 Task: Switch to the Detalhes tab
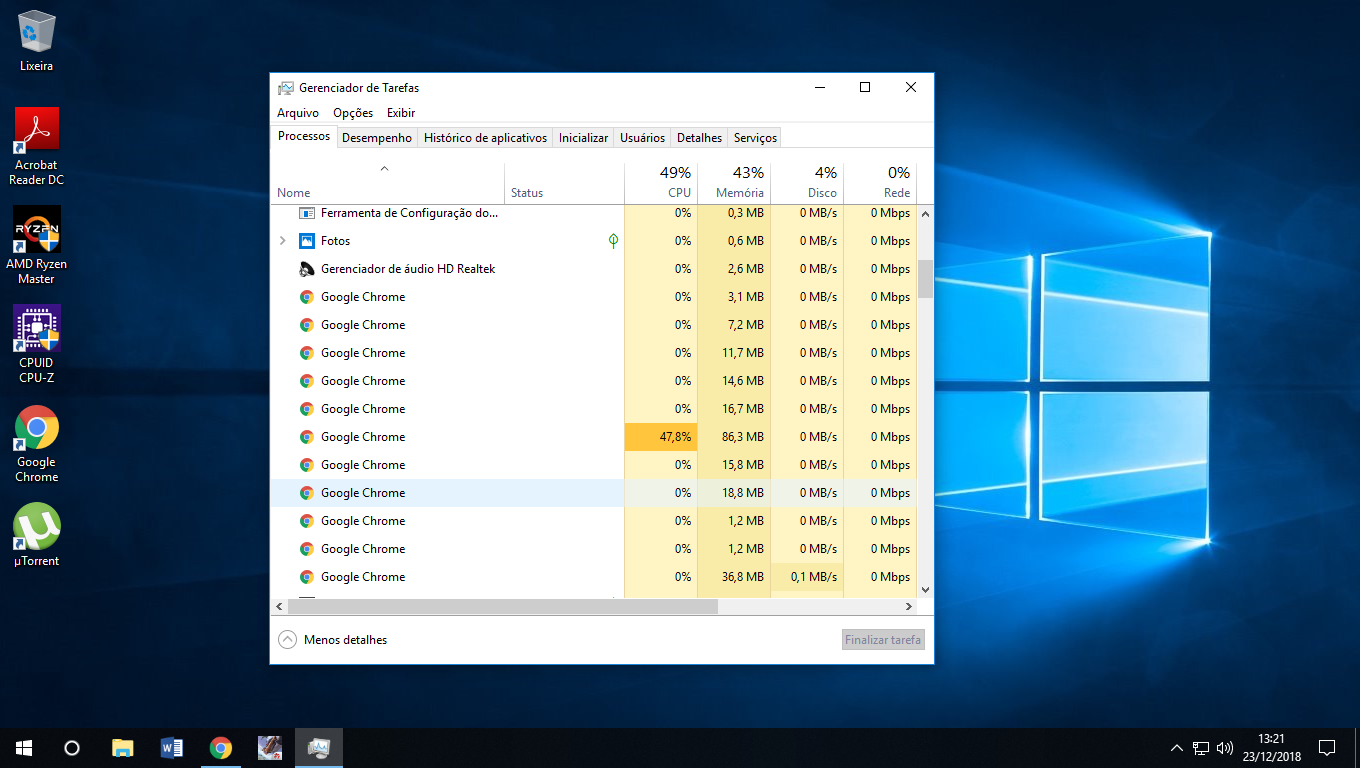(699, 138)
